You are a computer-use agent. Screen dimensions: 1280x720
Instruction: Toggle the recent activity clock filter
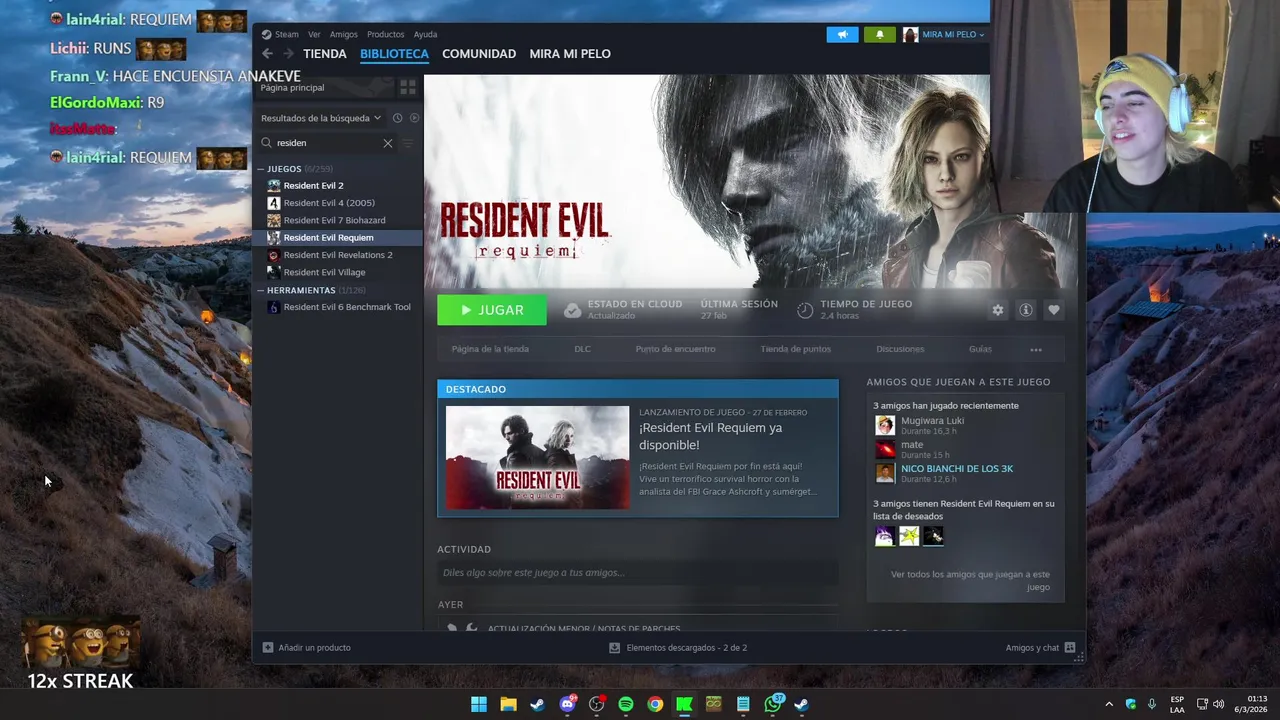coord(397,118)
